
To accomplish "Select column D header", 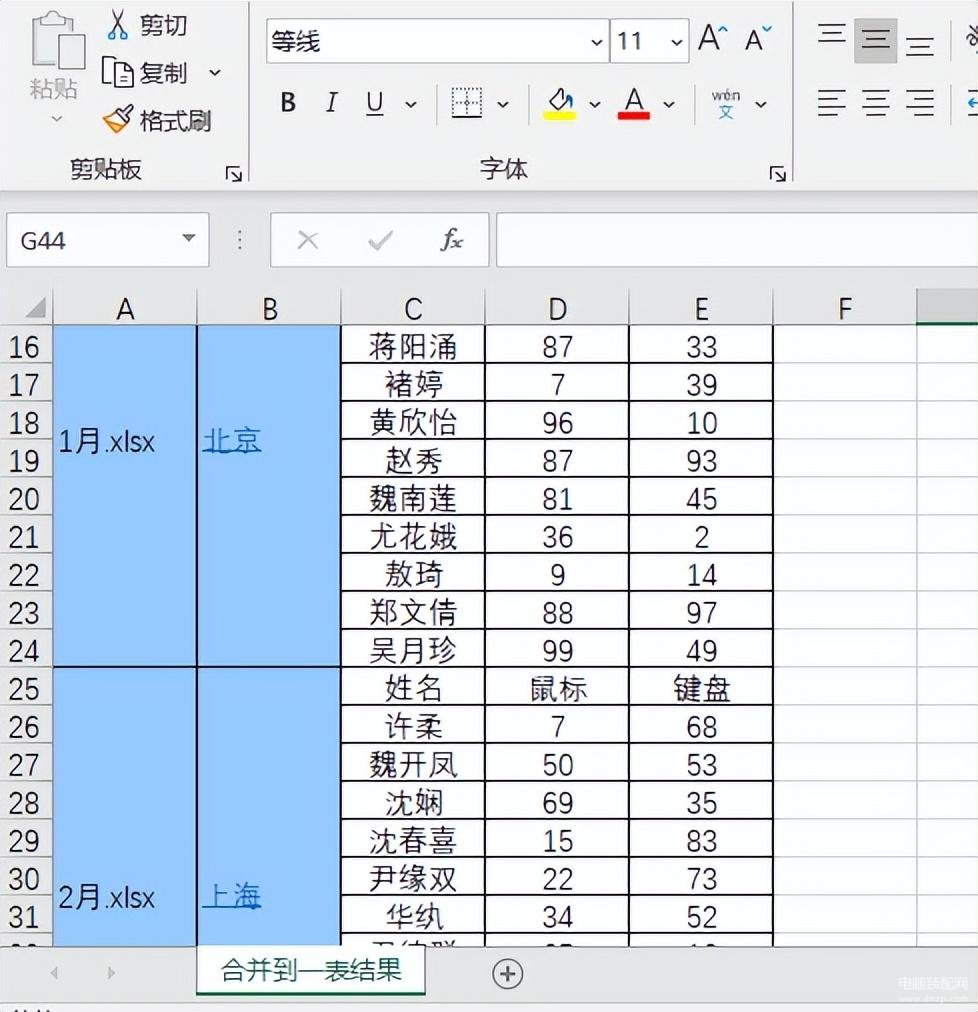I will (x=557, y=308).
